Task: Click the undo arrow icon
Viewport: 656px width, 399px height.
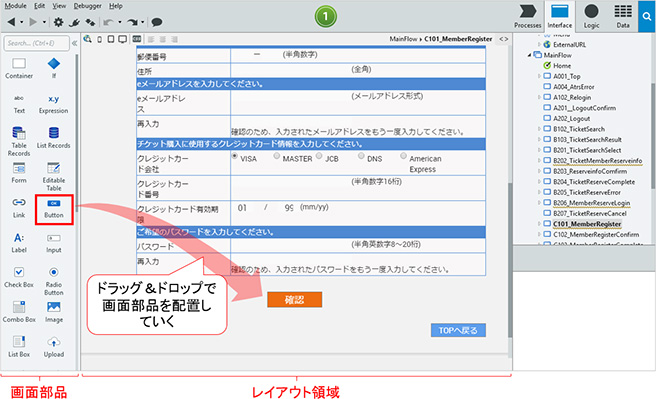Action: [x=108, y=22]
